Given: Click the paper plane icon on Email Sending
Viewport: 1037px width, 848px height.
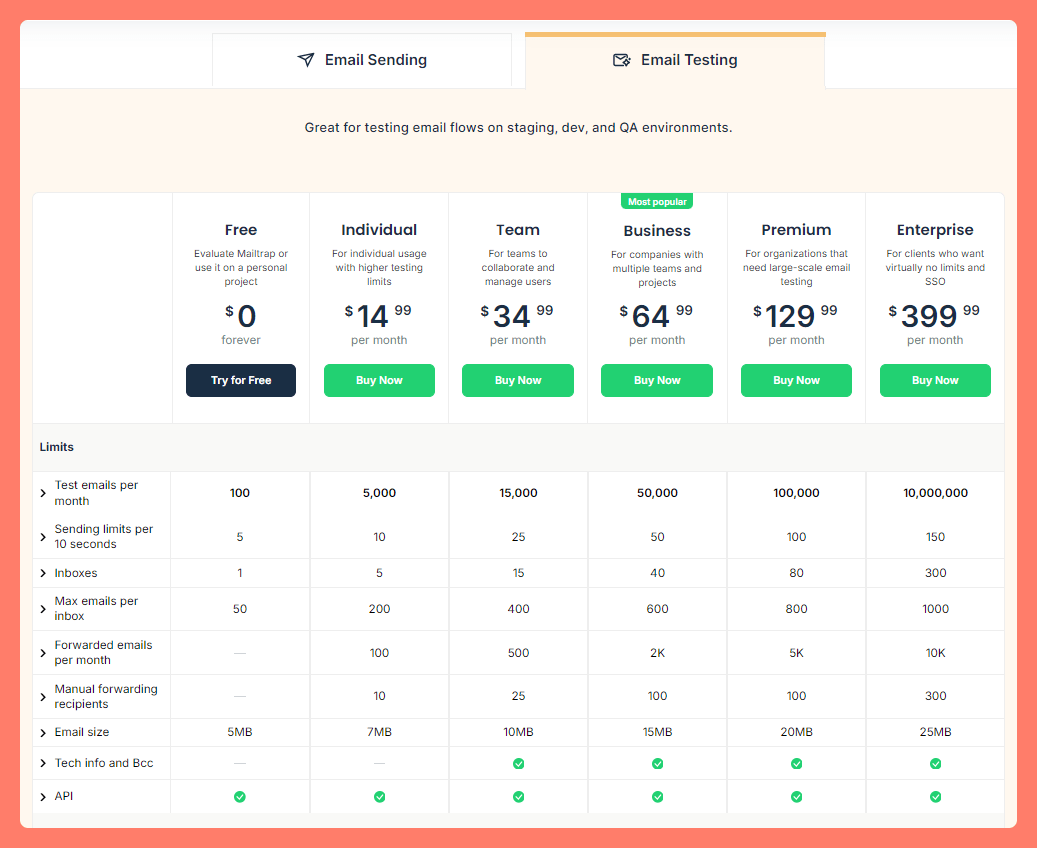Looking at the screenshot, I should tap(306, 60).
